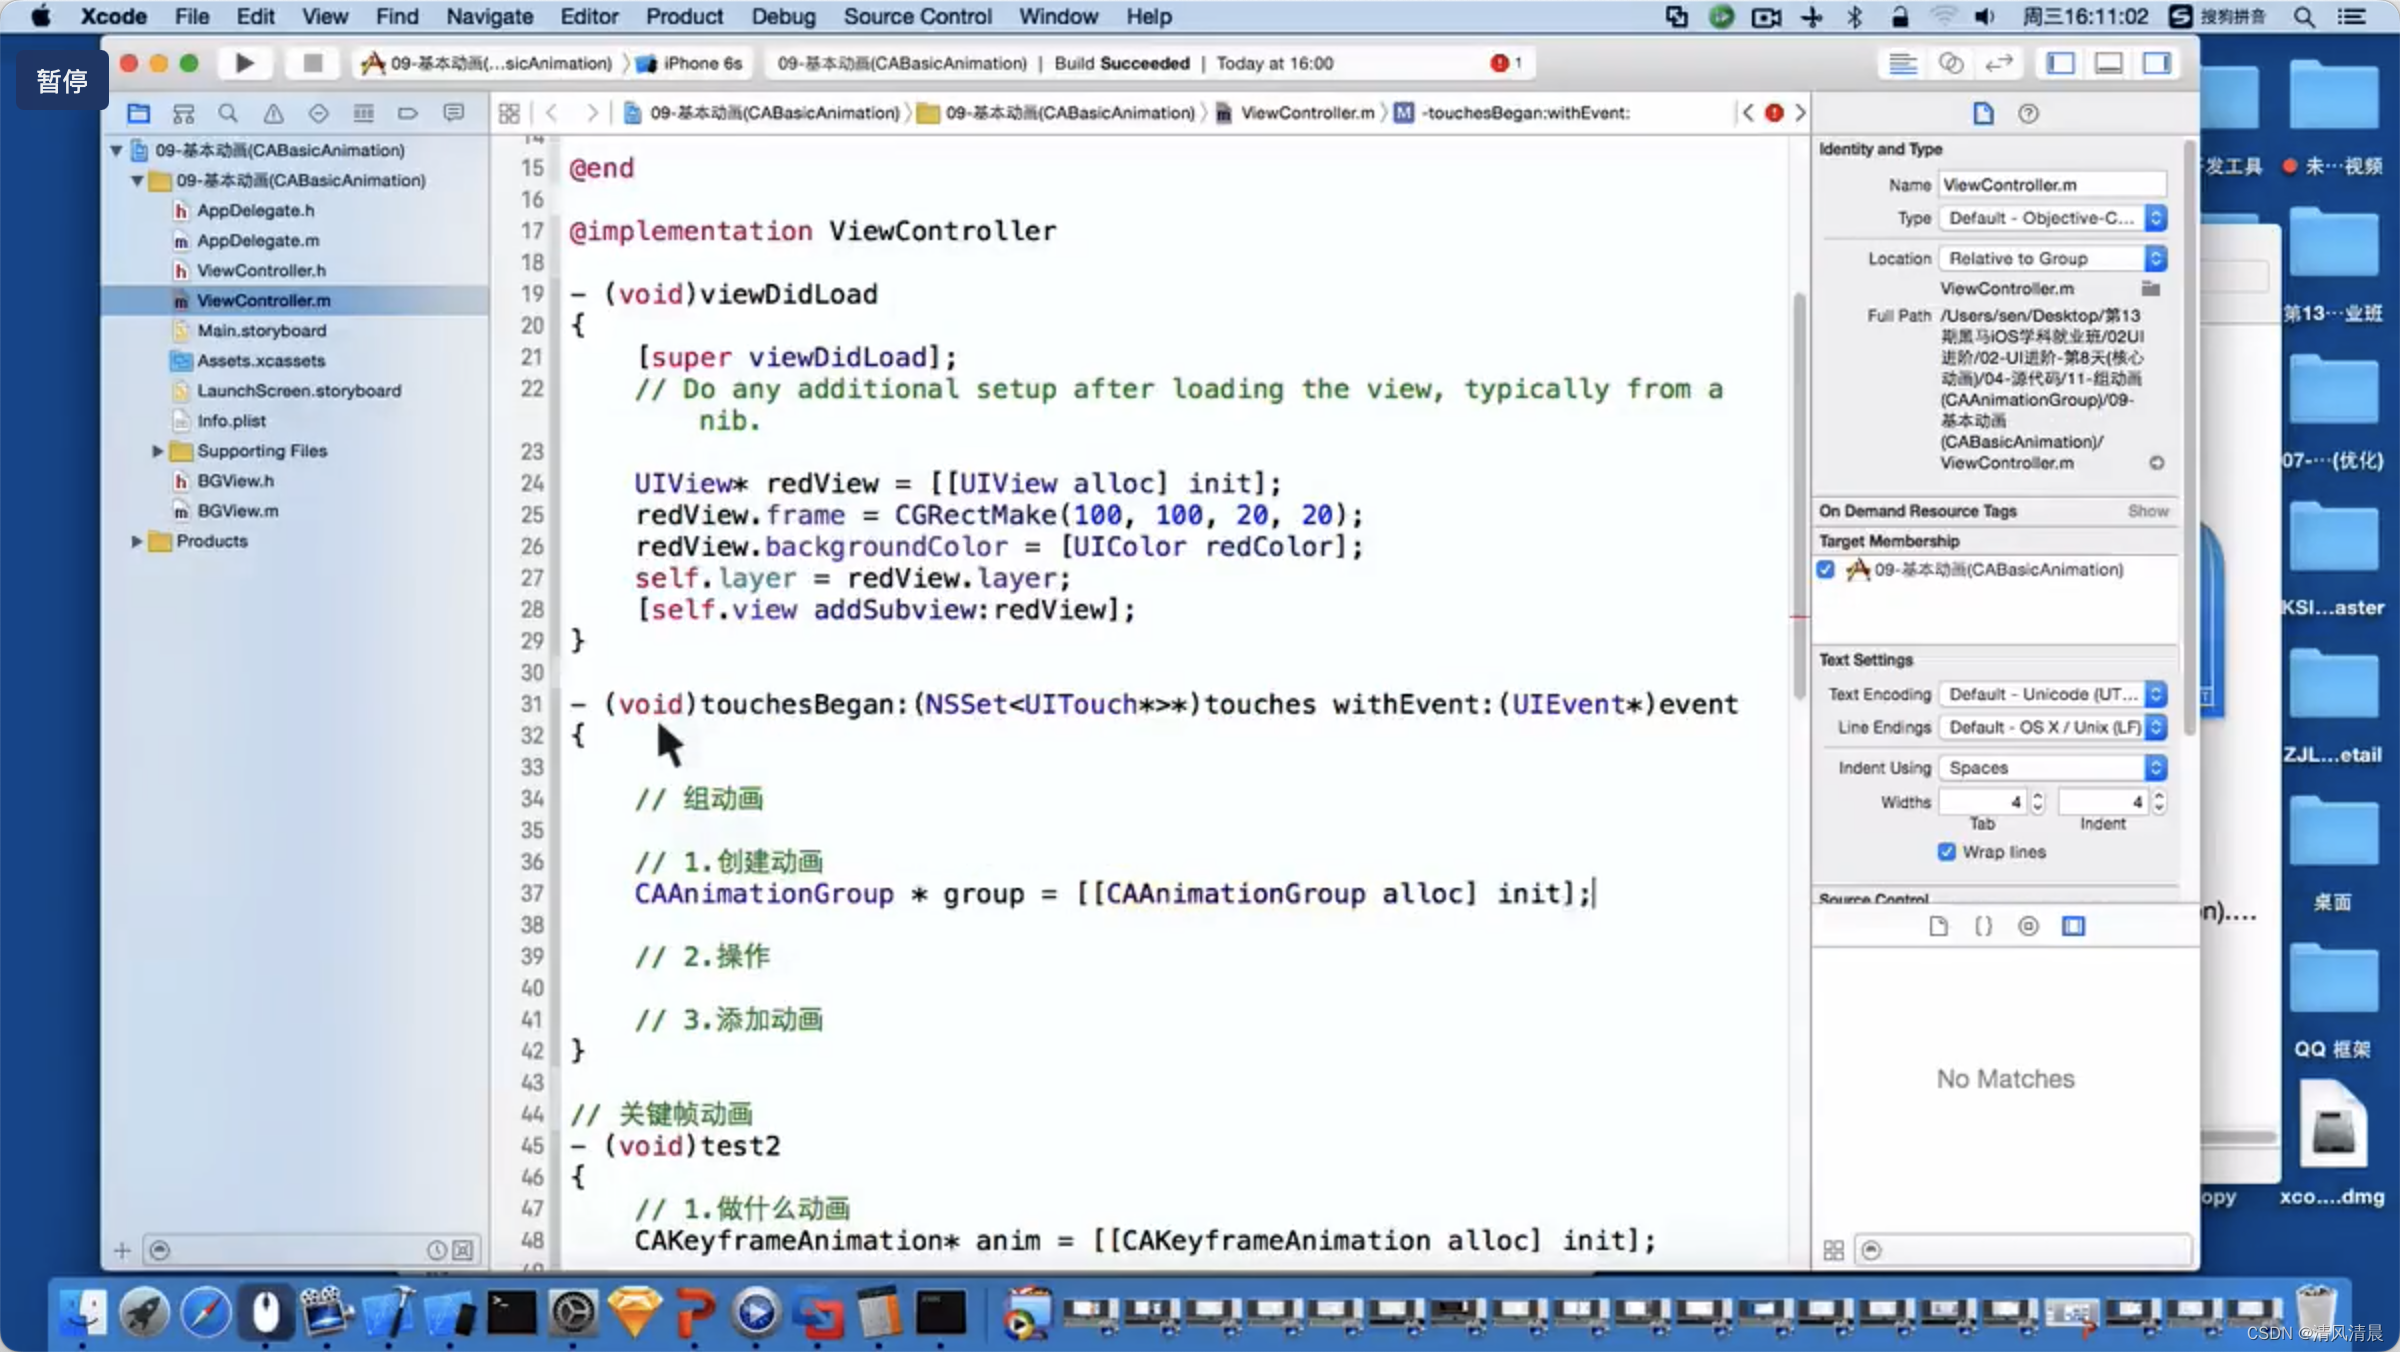Viewport: 2400px width, 1352px height.
Task: Stop the running scheme
Action: (x=312, y=63)
